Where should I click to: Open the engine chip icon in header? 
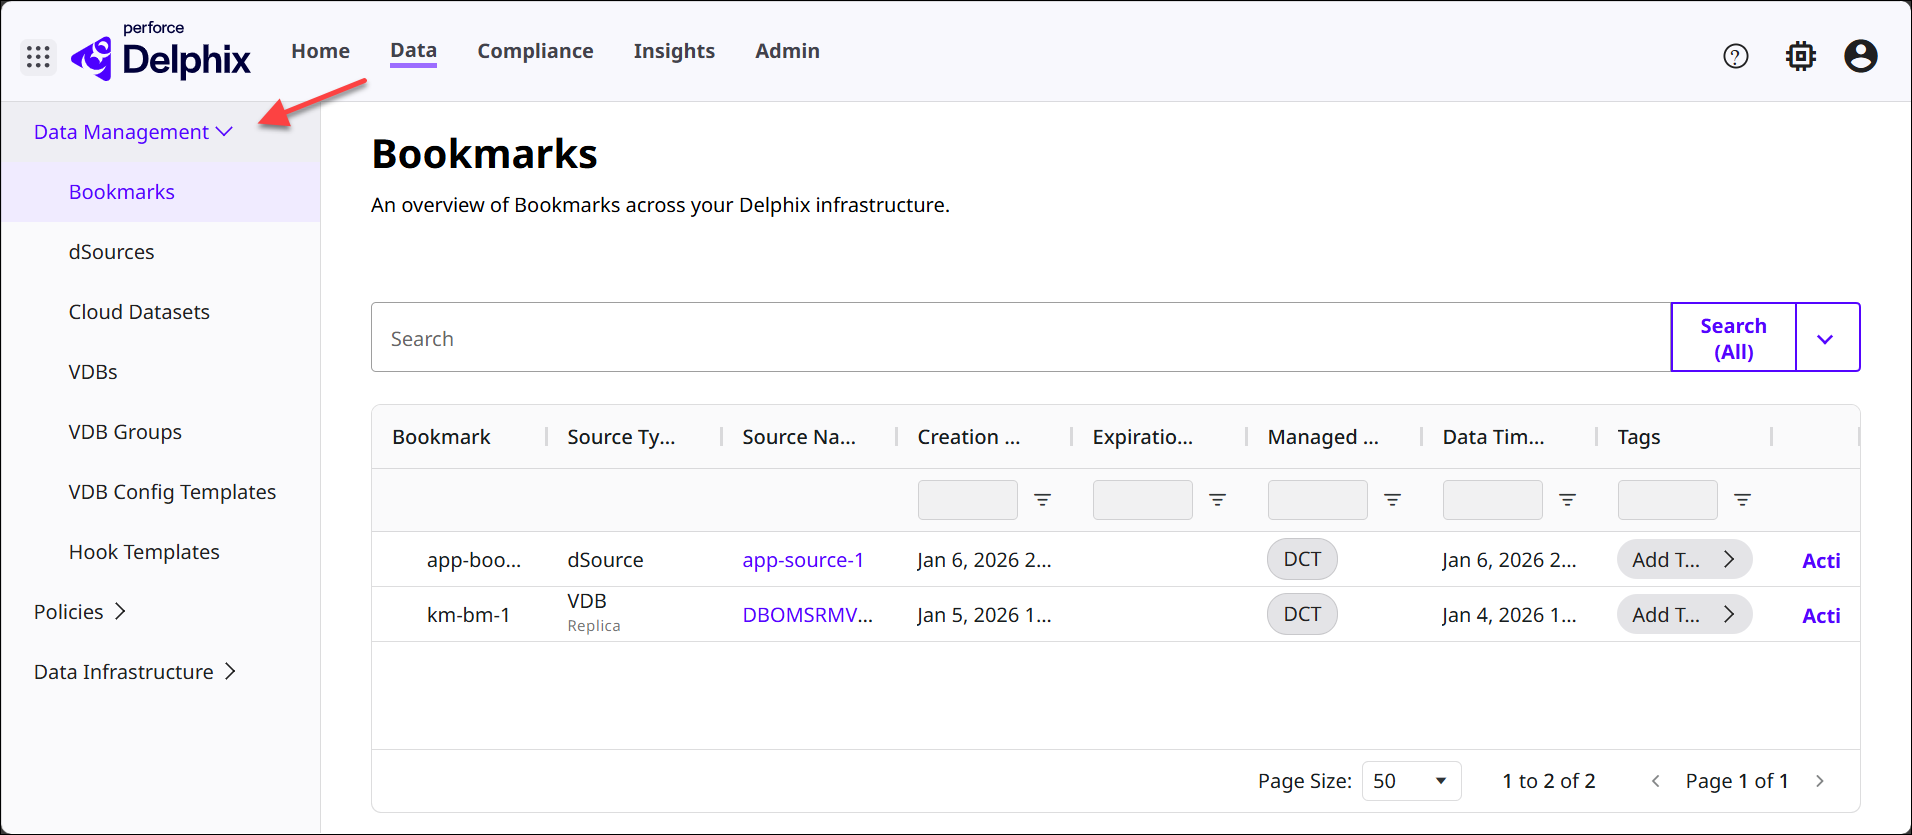[x=1800, y=57]
